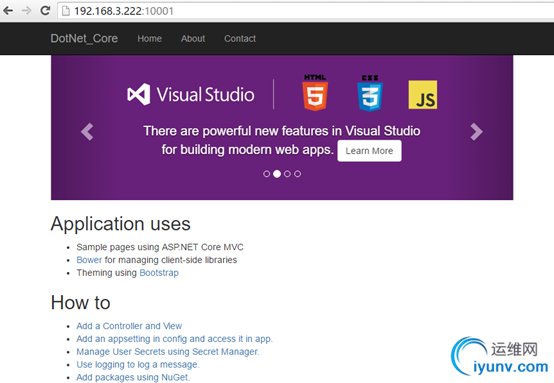Open the Bower link

click(89, 260)
